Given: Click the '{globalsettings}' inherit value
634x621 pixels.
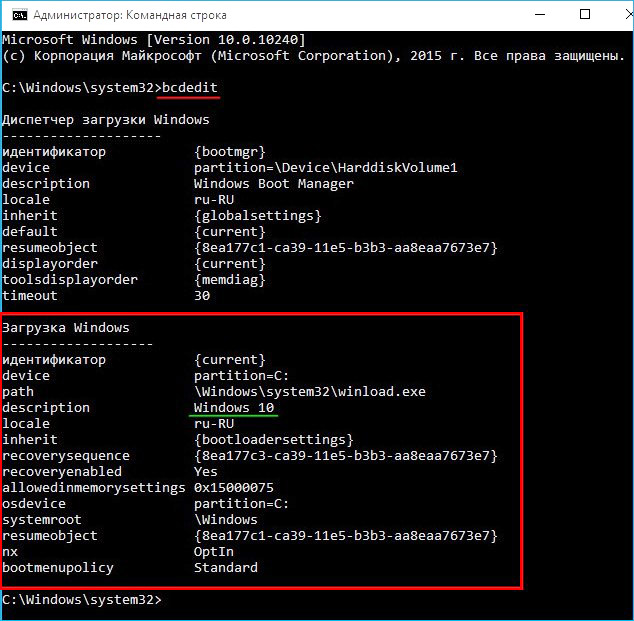Looking at the screenshot, I should 258,215.
